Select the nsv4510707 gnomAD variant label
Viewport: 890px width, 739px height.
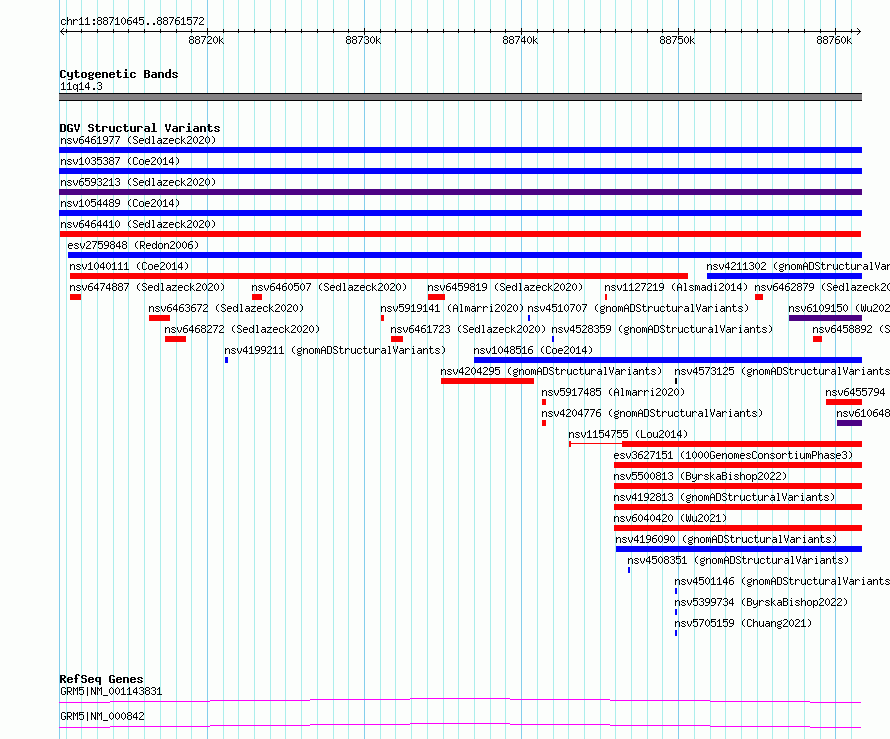pos(638,308)
